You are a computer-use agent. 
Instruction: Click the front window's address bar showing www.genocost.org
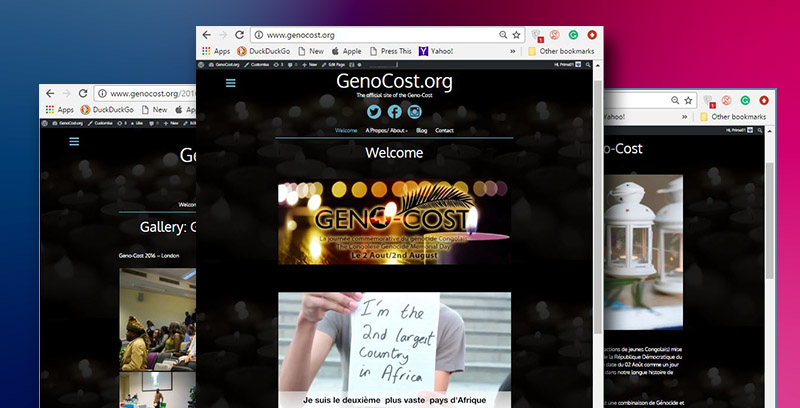pyautogui.click(x=388, y=35)
